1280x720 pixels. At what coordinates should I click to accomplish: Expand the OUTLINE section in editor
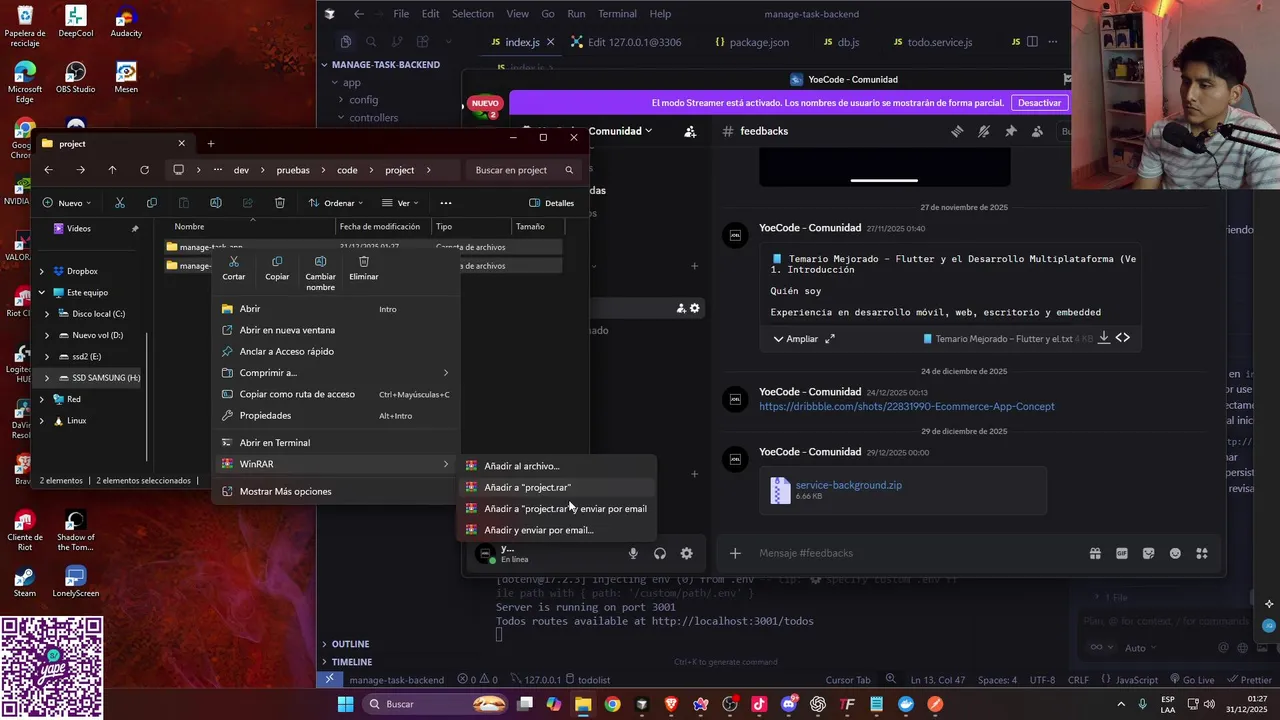tap(350, 644)
